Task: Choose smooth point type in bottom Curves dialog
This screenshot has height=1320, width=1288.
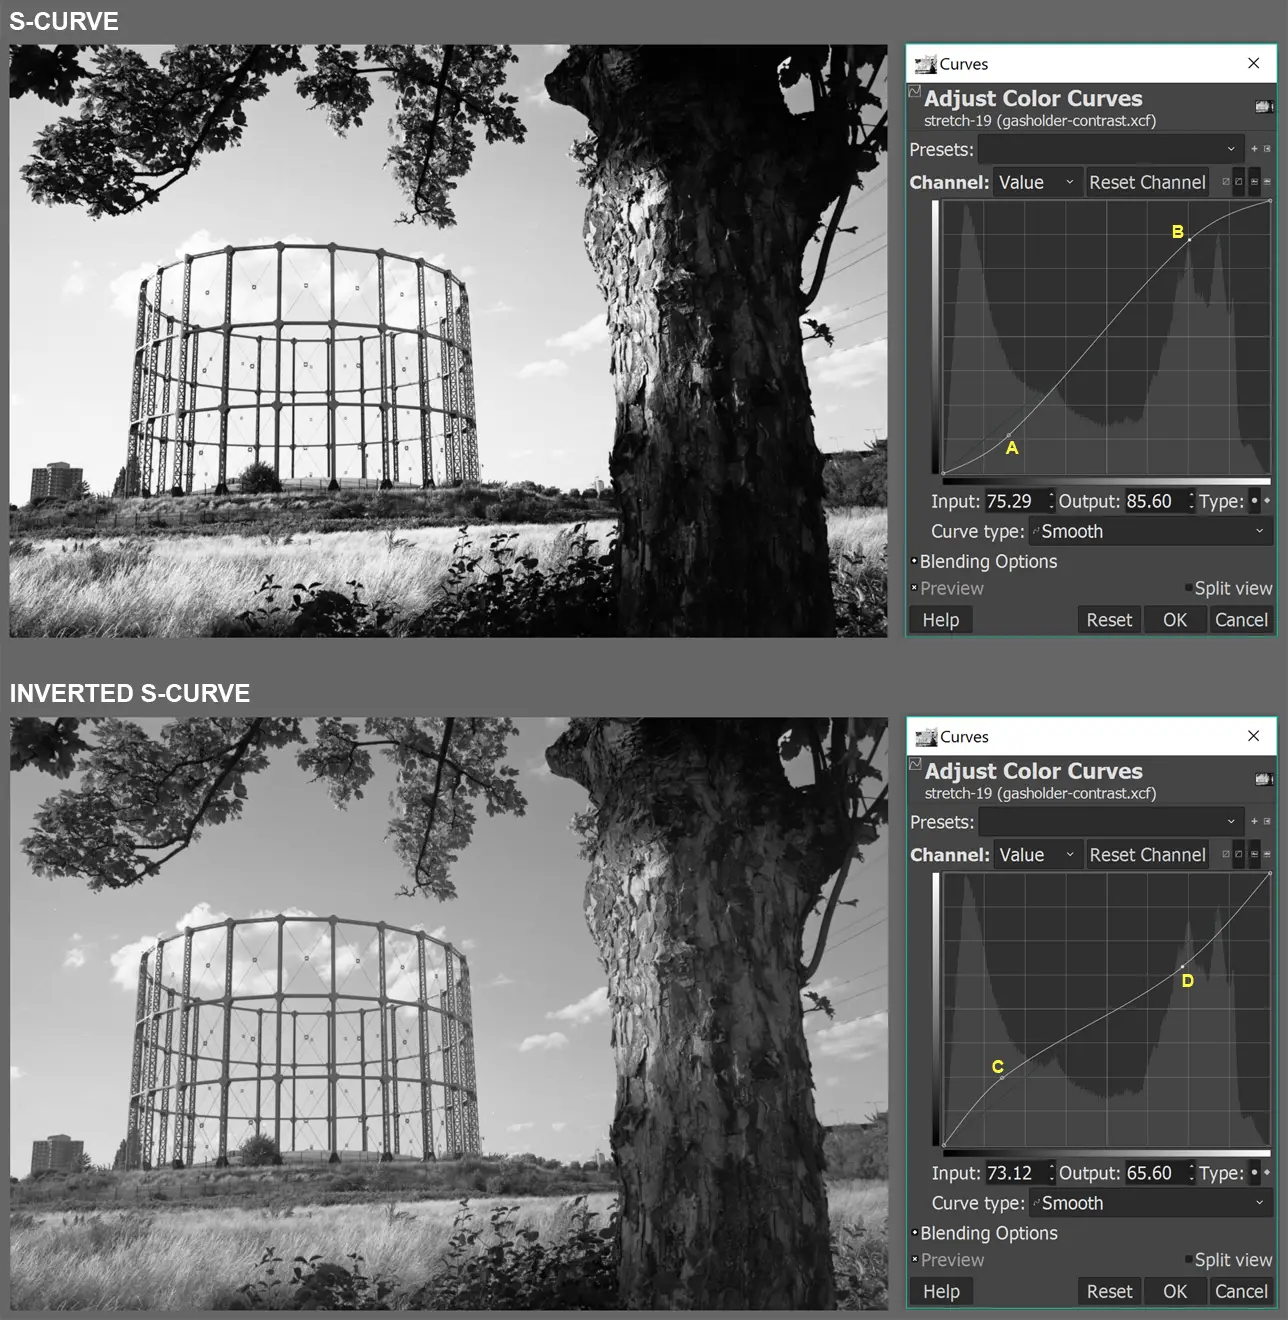Action: [1254, 1173]
